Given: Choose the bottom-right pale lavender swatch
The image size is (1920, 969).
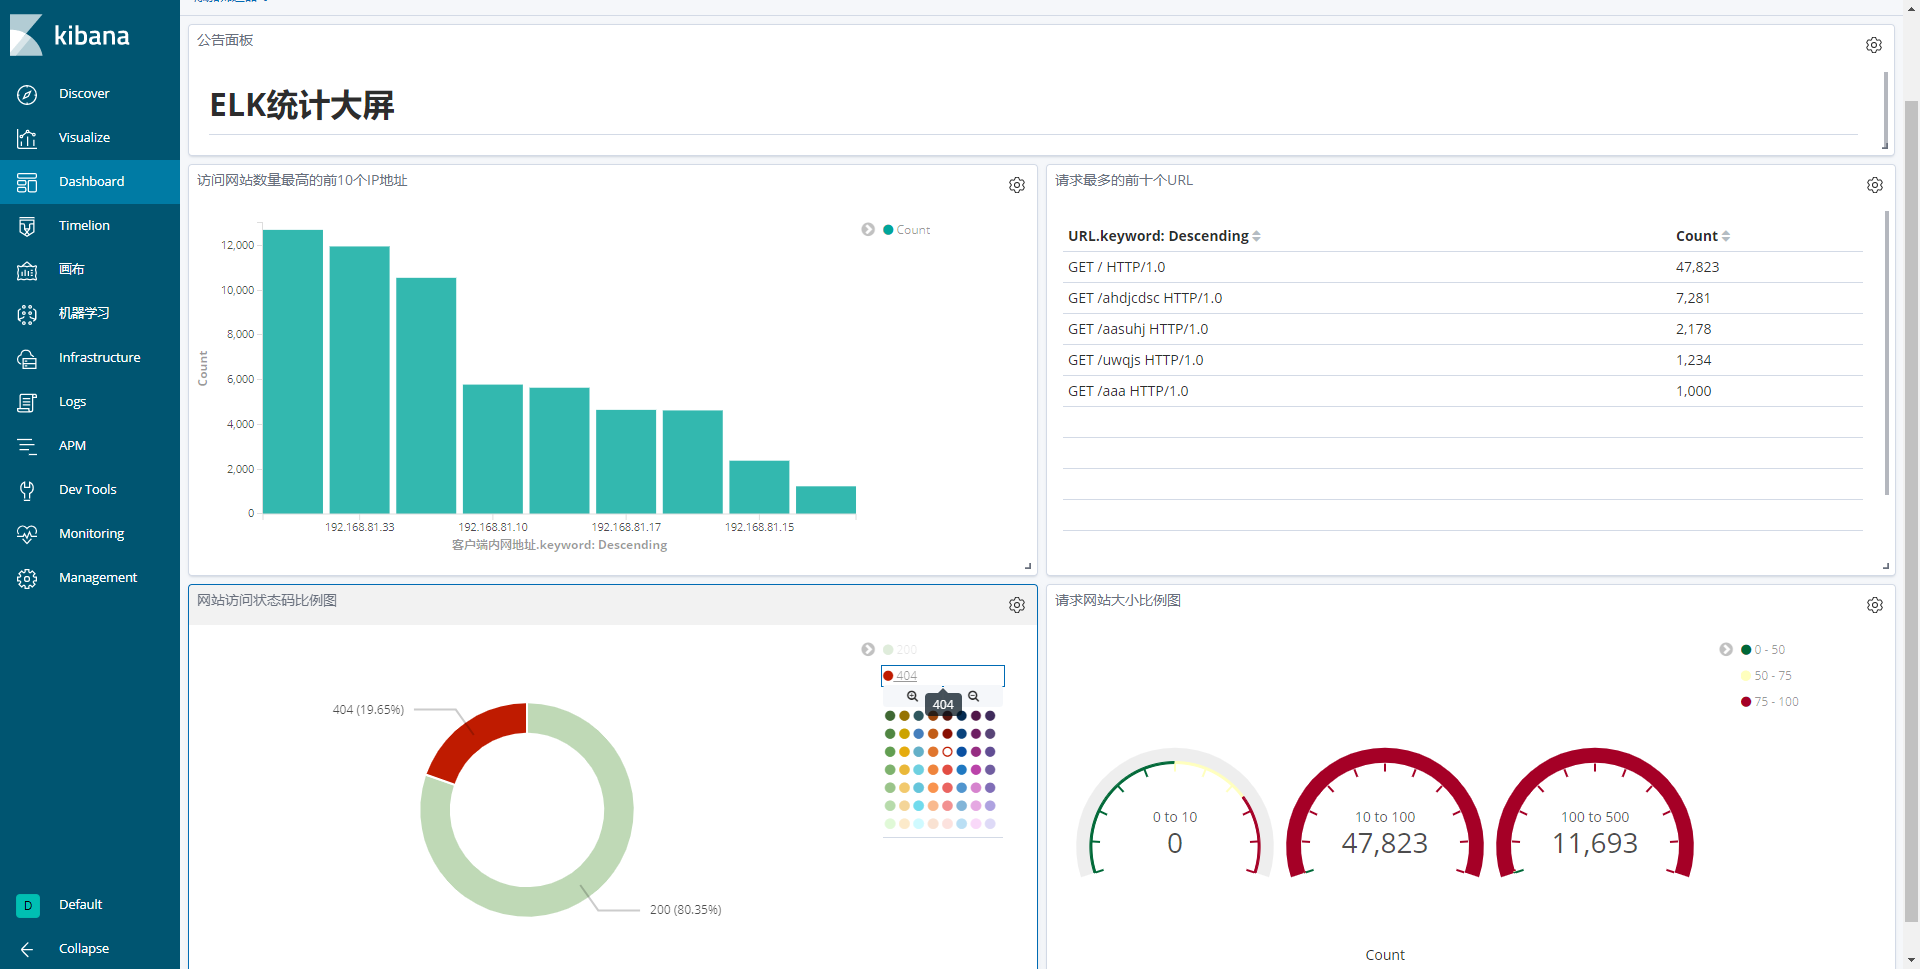Looking at the screenshot, I should 990,824.
